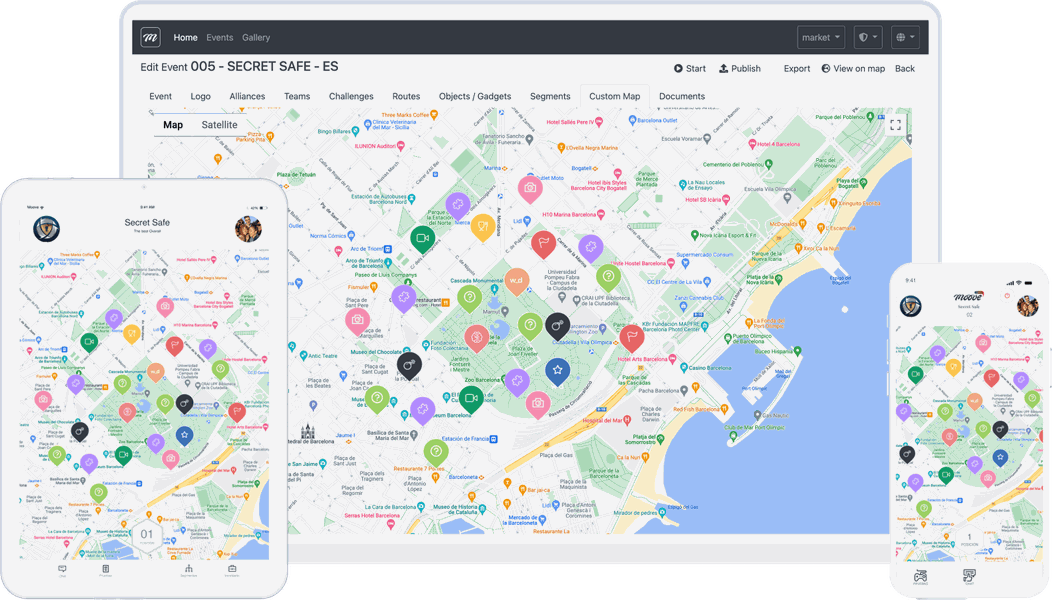Tap the blue star marker on the tablet map

185,436
